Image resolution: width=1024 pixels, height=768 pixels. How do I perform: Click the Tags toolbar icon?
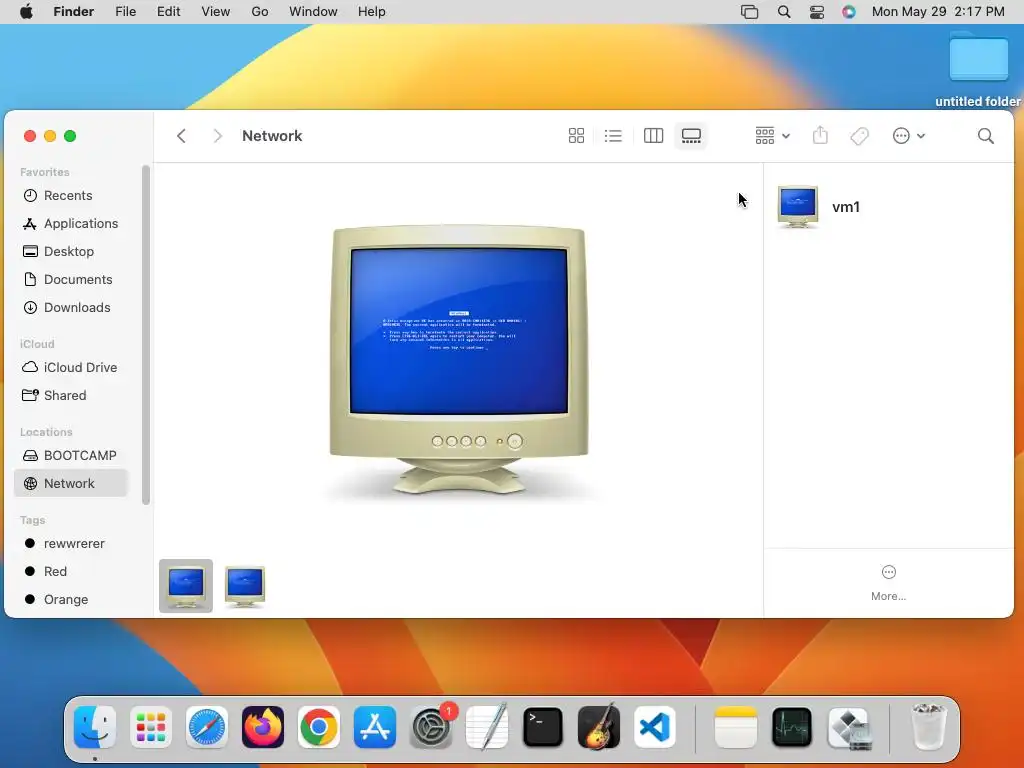(x=859, y=136)
